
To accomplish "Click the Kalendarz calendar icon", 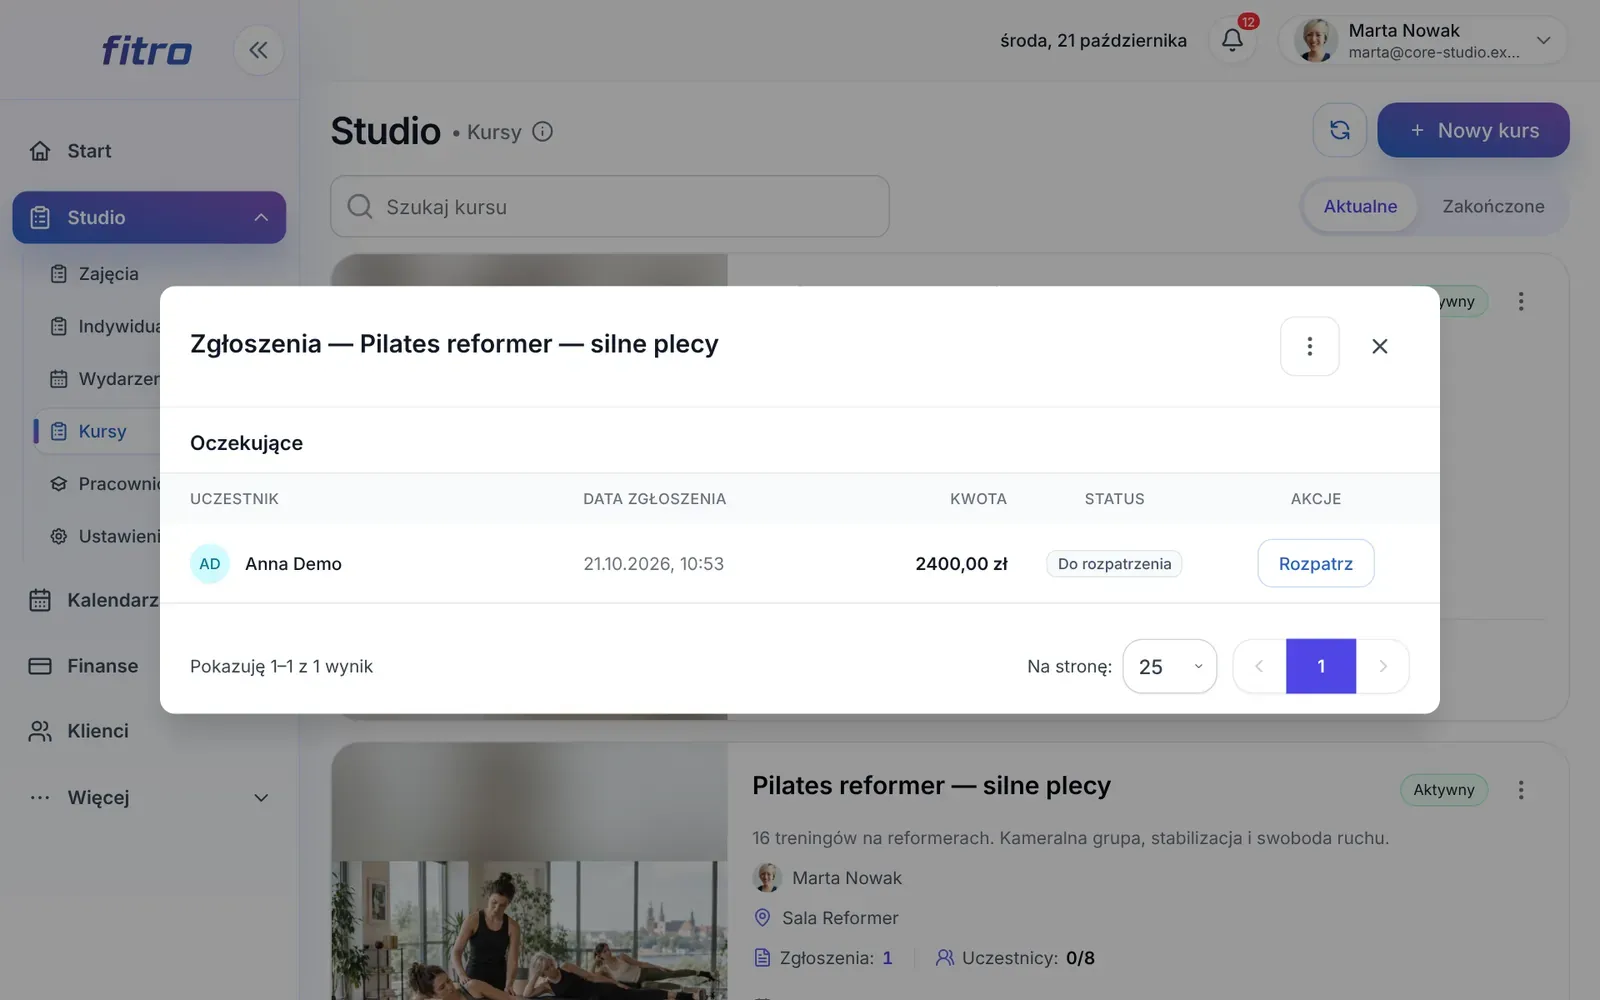I will pos(40,600).
